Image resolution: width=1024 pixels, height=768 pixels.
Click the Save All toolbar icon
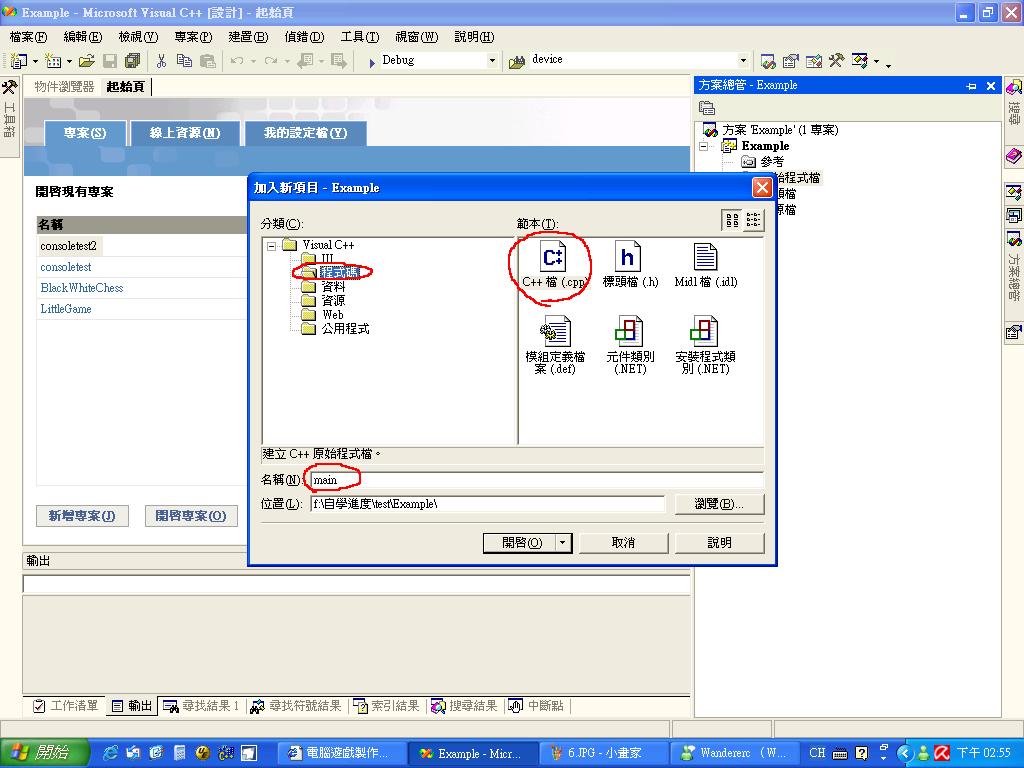tap(133, 61)
